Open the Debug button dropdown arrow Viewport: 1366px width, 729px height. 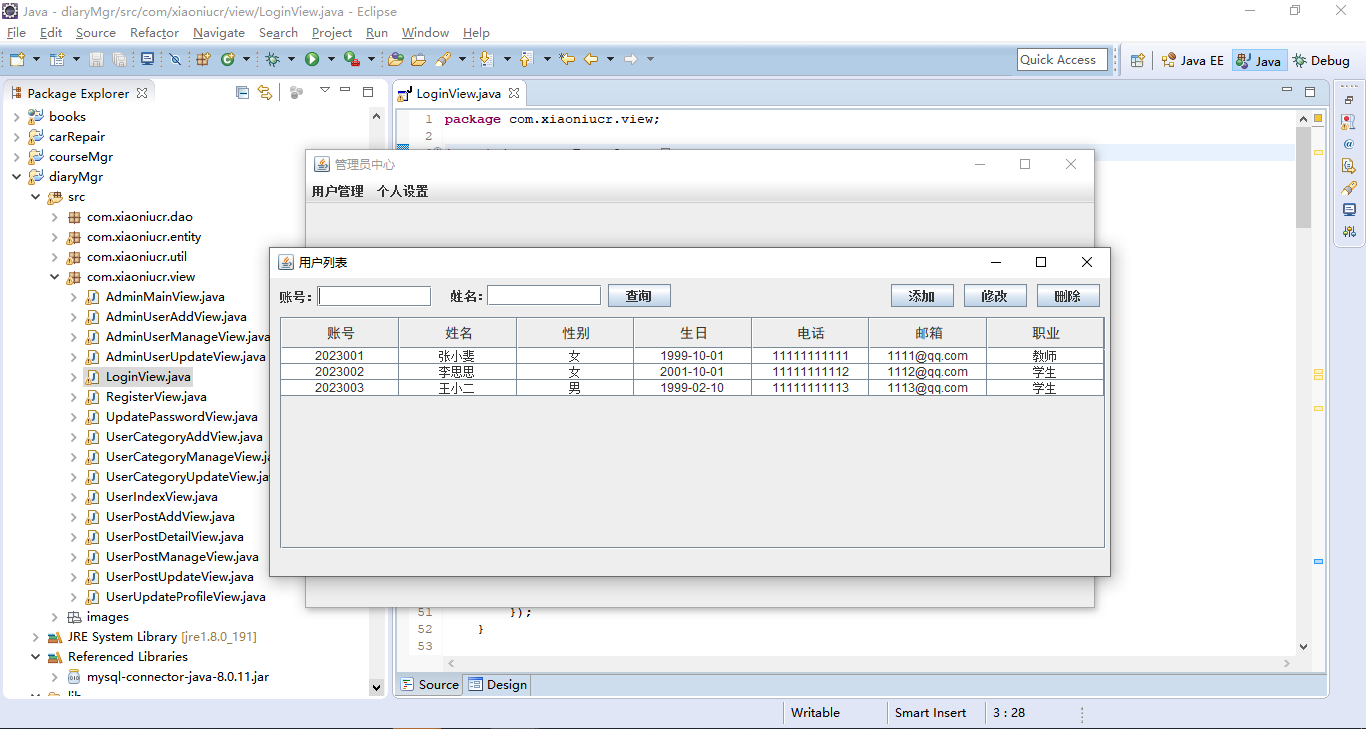(x=291, y=60)
